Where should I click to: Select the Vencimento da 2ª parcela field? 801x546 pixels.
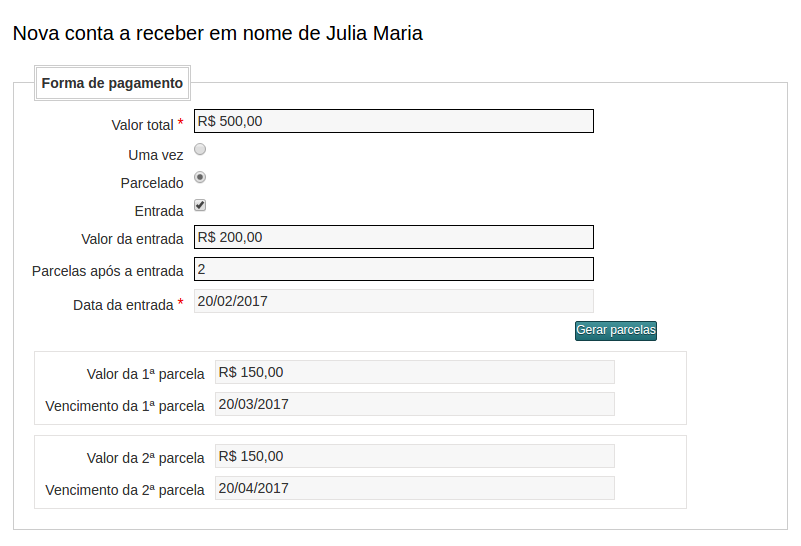pos(414,488)
